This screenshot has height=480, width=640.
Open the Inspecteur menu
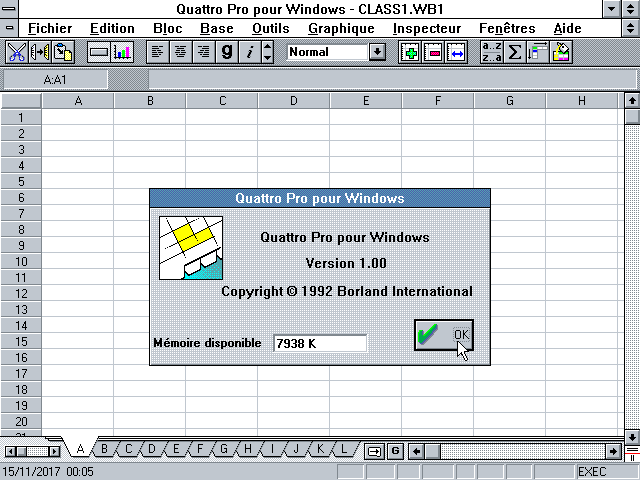click(x=427, y=28)
